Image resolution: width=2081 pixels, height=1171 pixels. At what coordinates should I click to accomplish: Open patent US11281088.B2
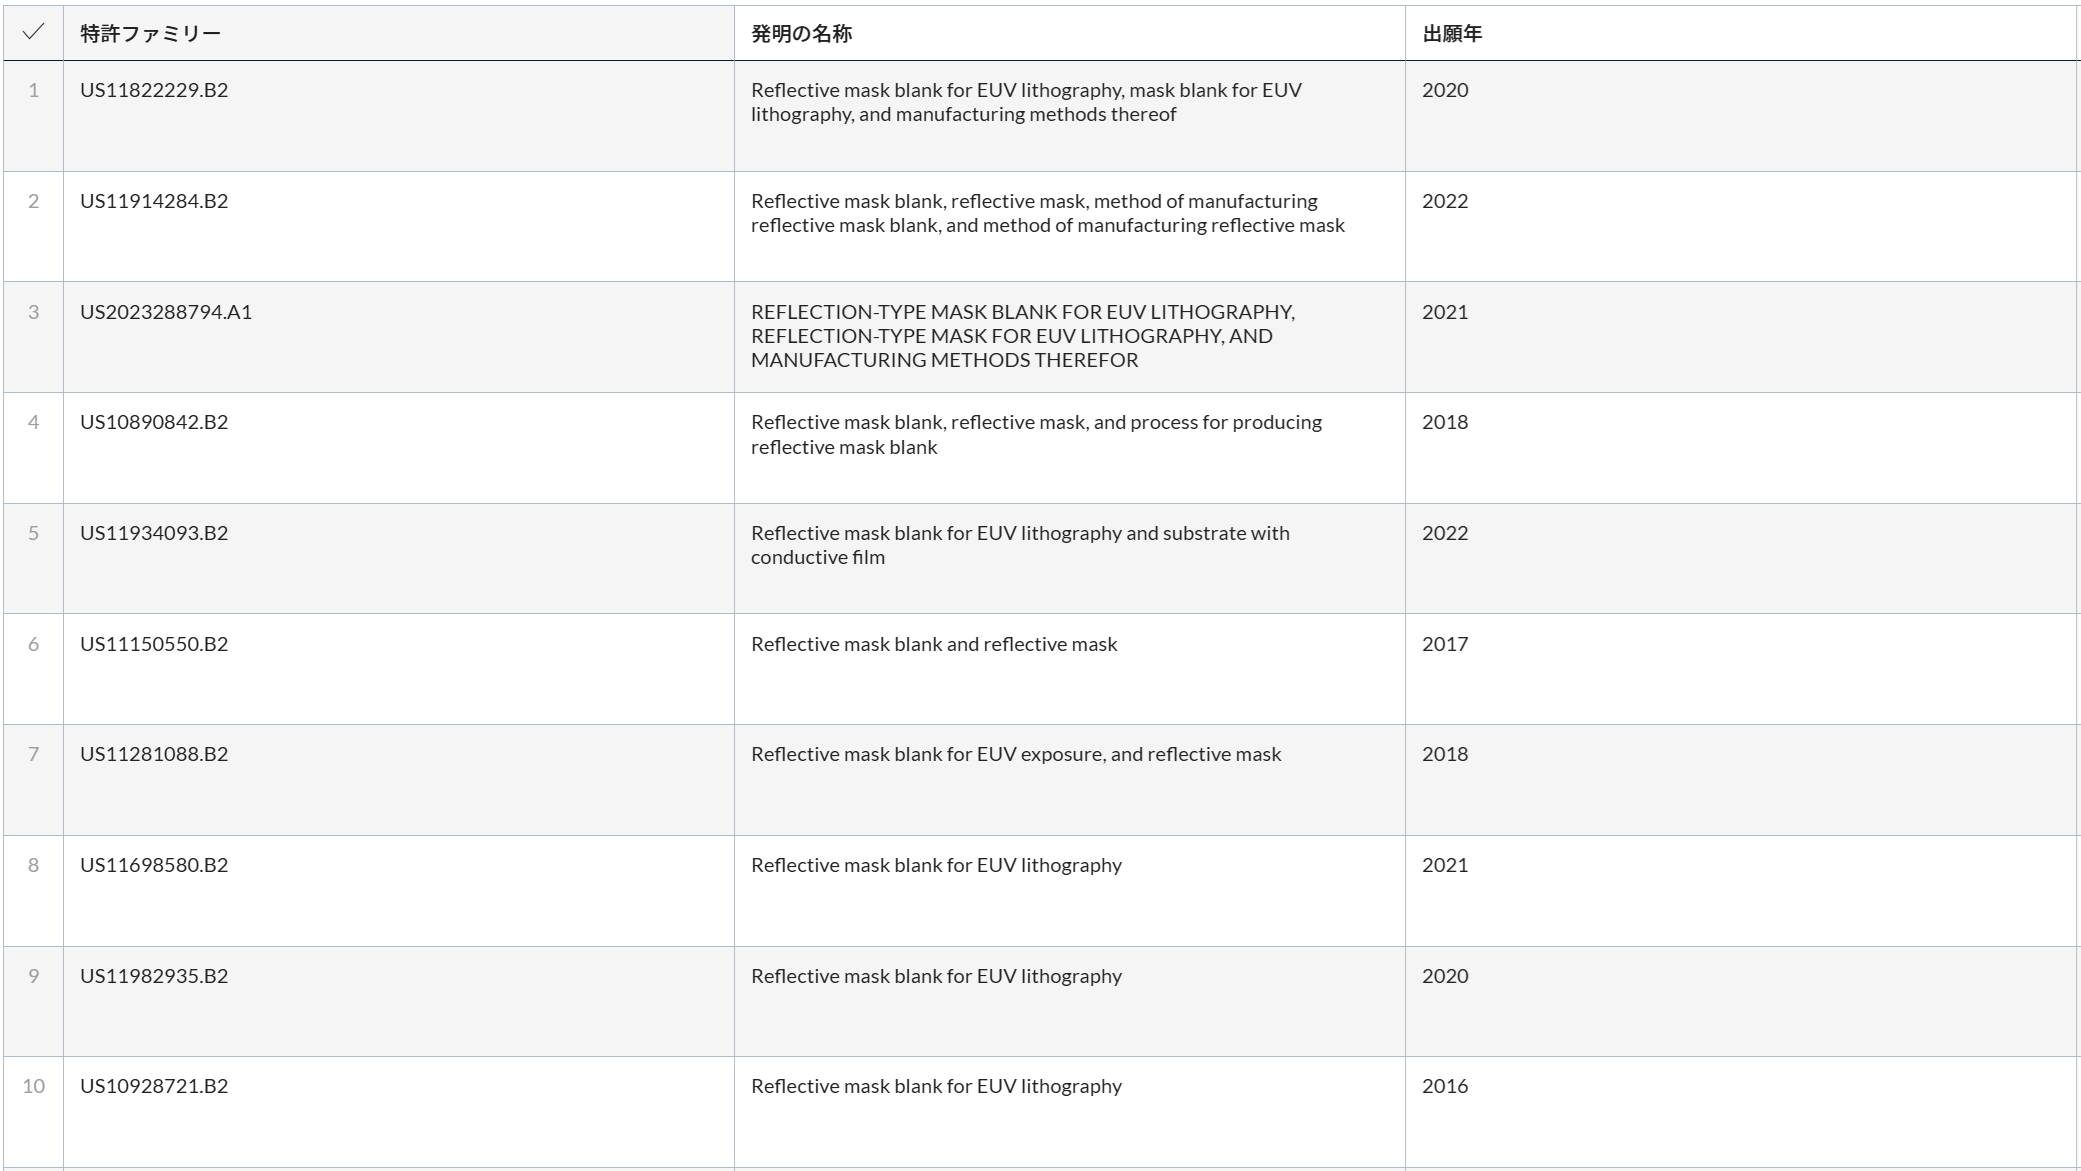pos(154,754)
